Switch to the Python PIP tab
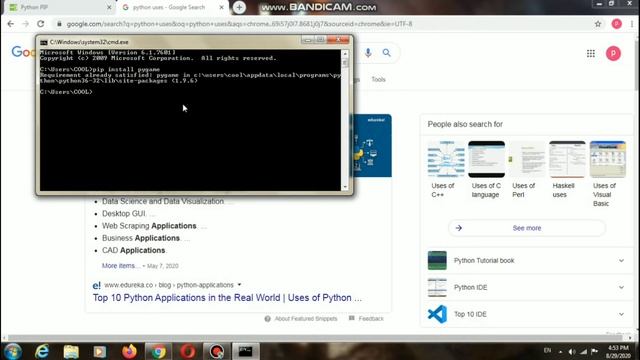Screen dimensions: 640x360 point(57,7)
